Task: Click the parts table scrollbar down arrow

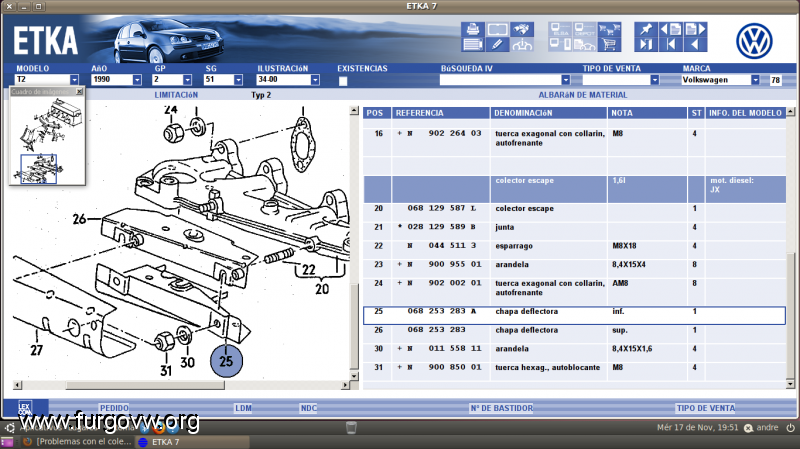Action: (790, 384)
